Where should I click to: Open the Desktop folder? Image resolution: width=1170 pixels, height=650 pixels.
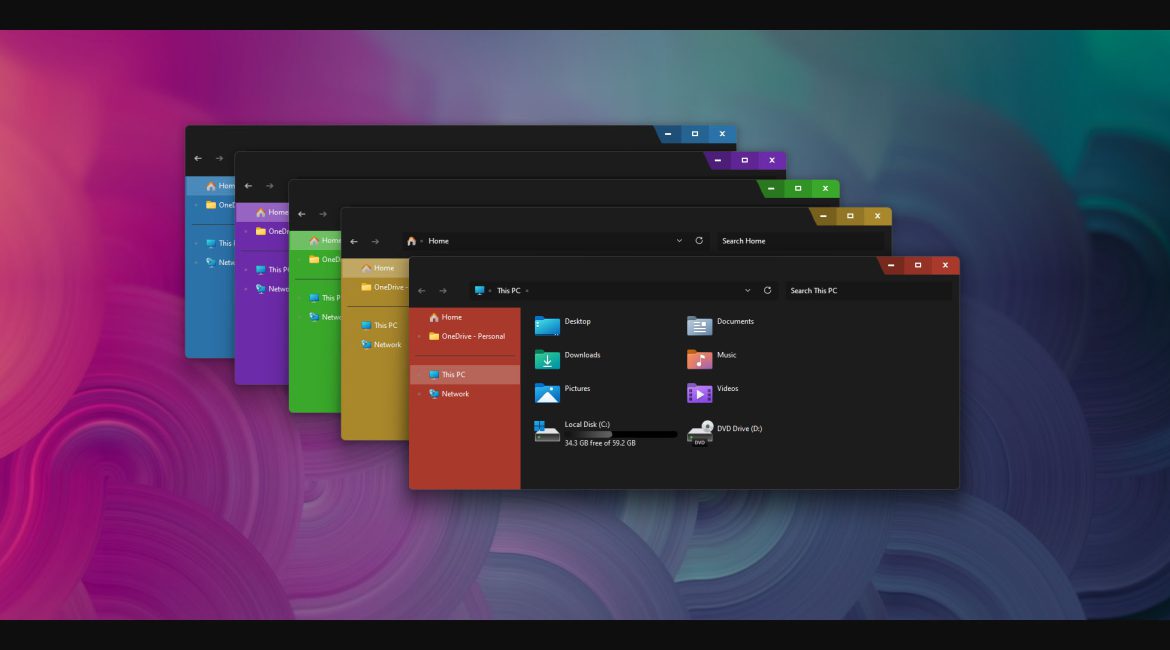[x=563, y=325]
